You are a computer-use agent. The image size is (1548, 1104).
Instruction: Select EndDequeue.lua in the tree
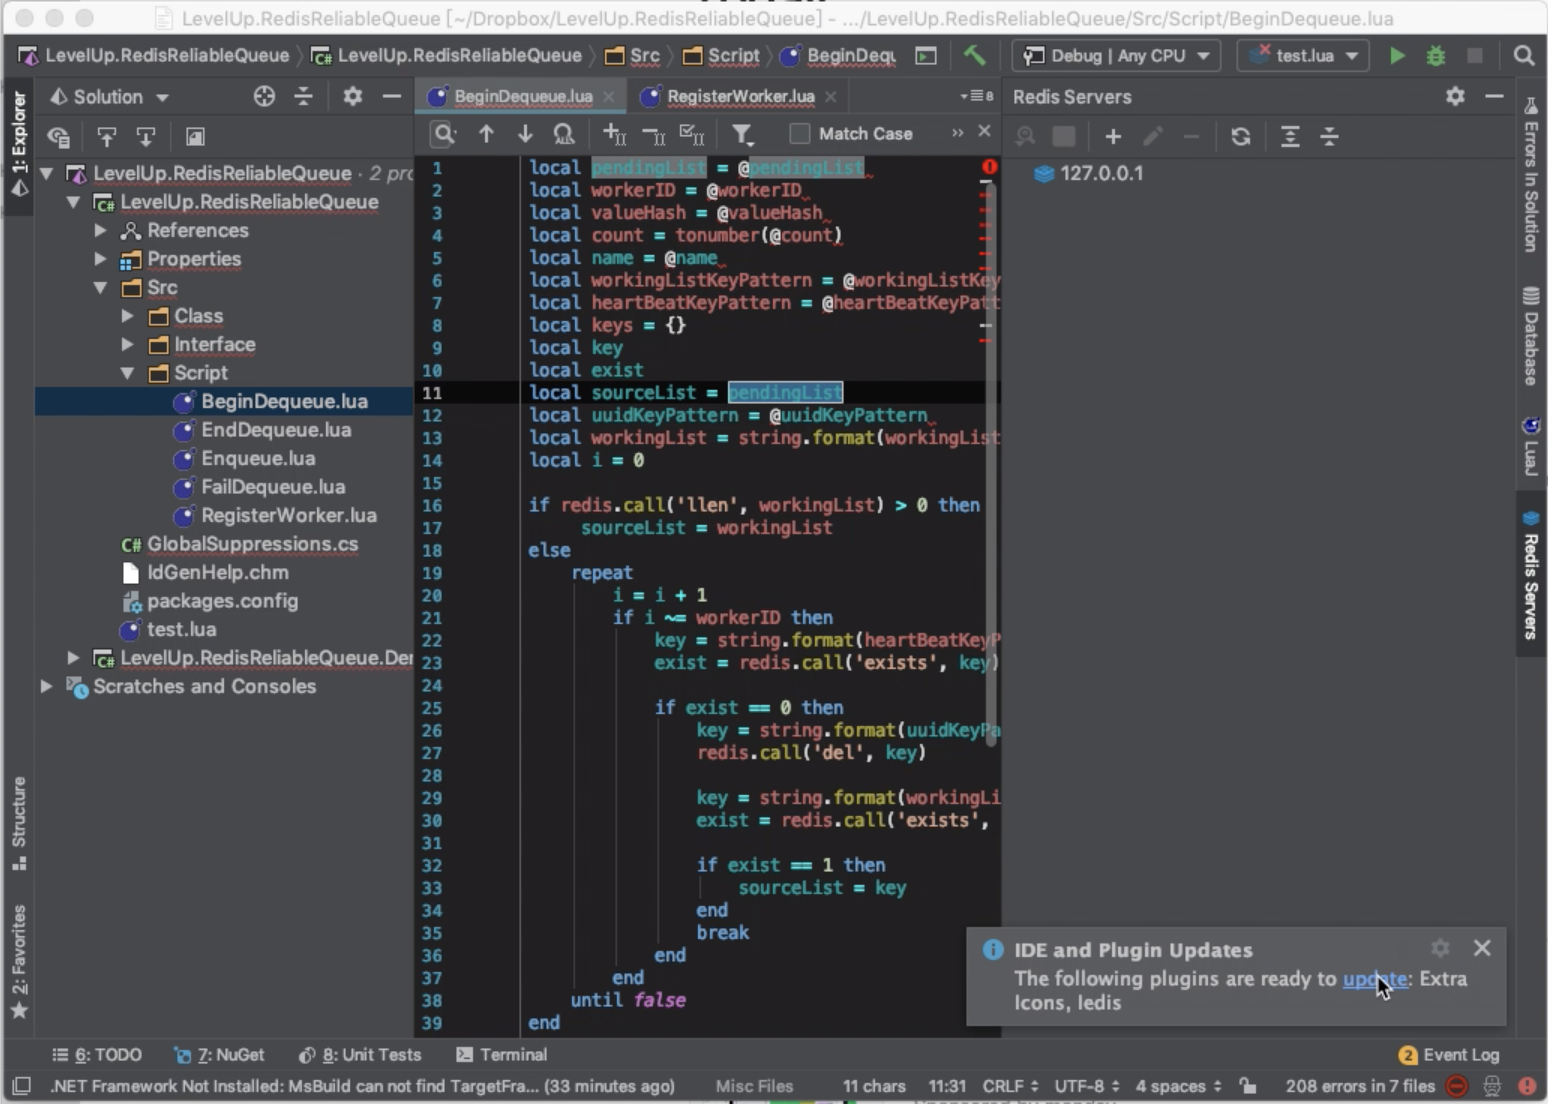tap(276, 430)
